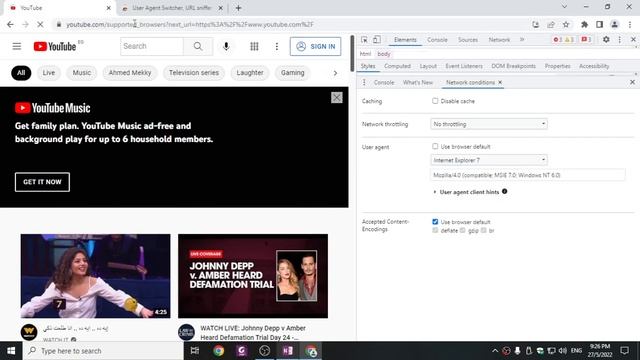Dismiss the YouTube Music promo banner

[337, 98]
